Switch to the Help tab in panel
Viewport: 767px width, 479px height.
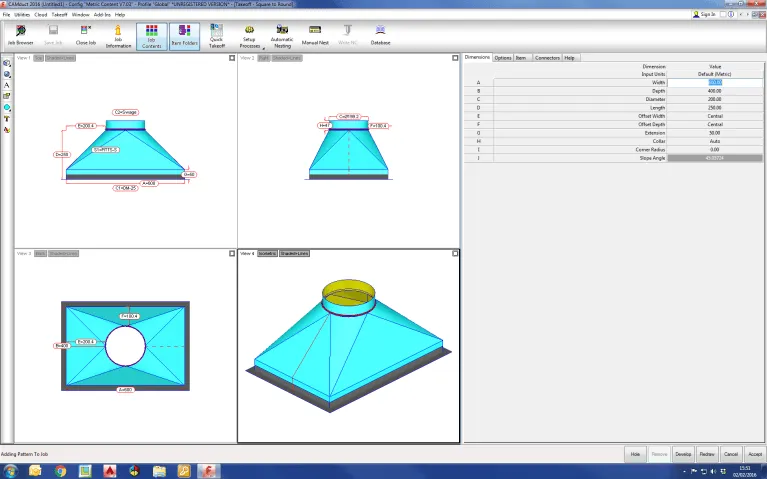coord(569,58)
